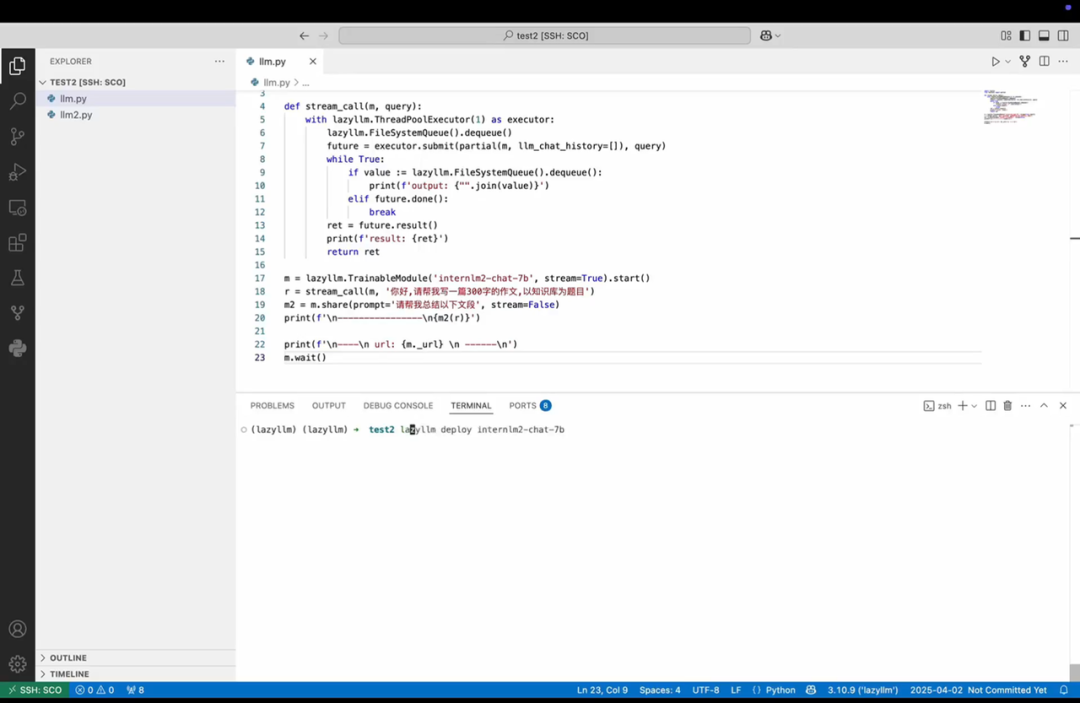Image resolution: width=1080 pixels, height=703 pixels.
Task: Maximize the panel with up chevron
Action: (x=1044, y=406)
